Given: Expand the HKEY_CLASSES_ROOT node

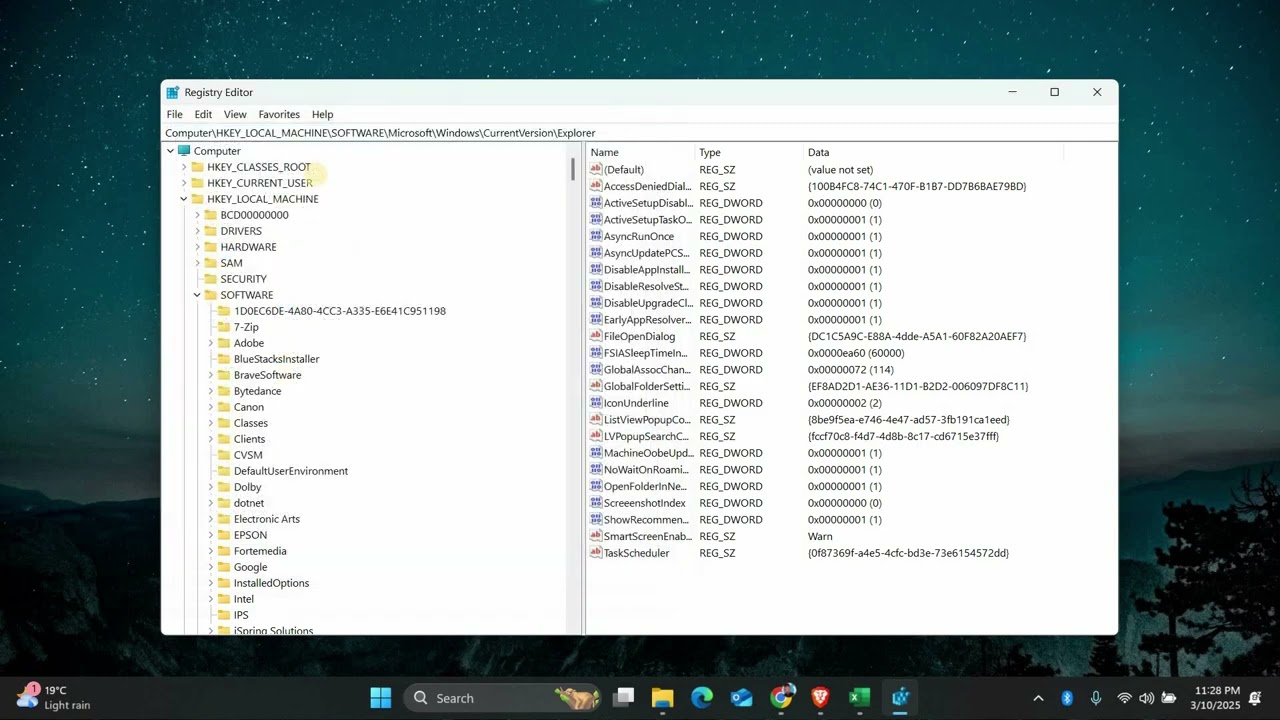Looking at the screenshot, I should (184, 167).
